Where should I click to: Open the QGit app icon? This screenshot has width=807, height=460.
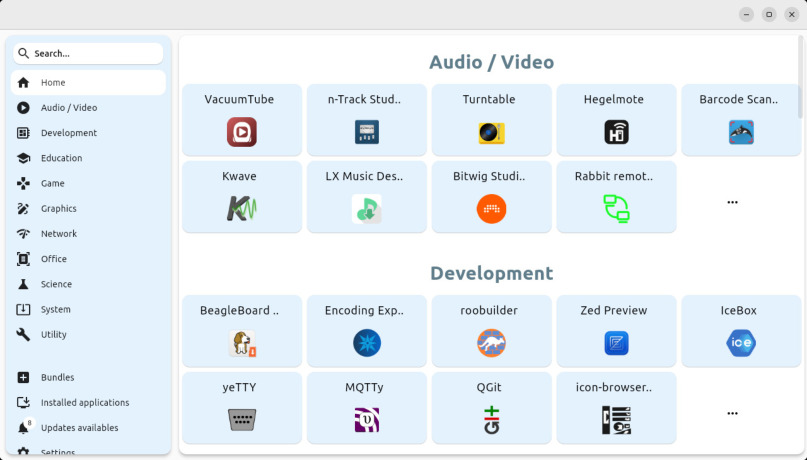491,419
